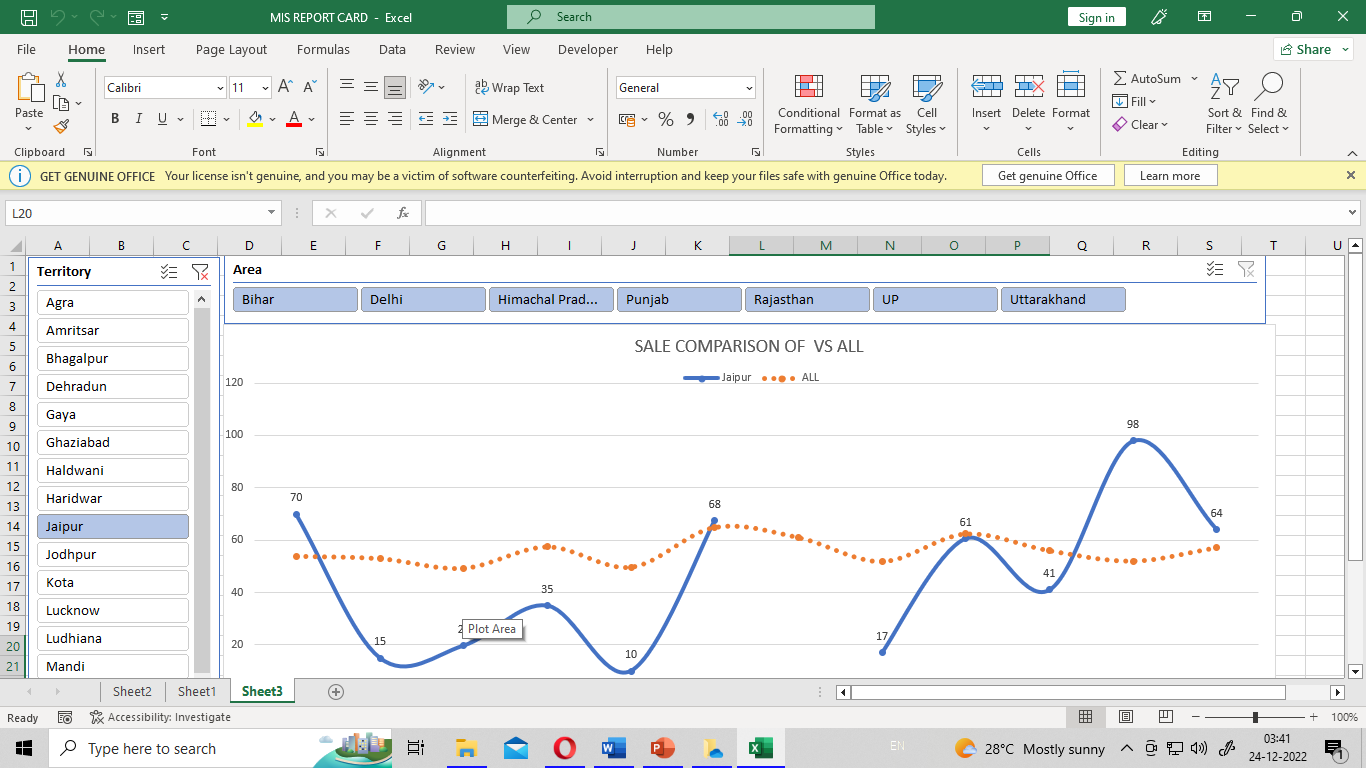
Task: Open the AutoSum dropdown arrow
Action: tap(1194, 78)
